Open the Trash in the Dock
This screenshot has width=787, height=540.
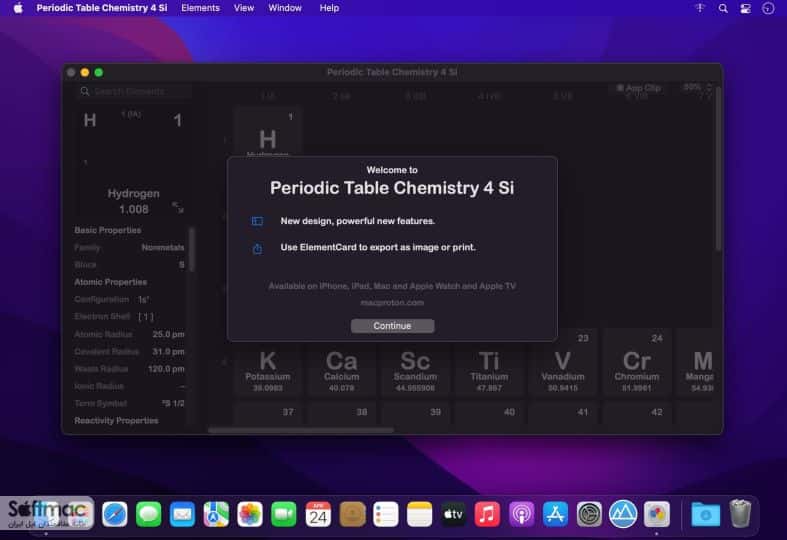click(x=740, y=514)
